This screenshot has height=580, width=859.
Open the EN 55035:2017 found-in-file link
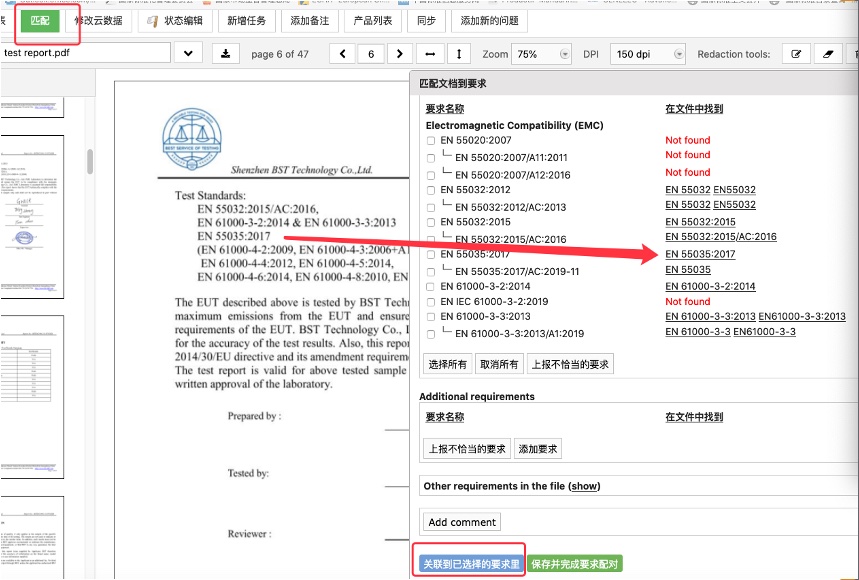[700, 254]
